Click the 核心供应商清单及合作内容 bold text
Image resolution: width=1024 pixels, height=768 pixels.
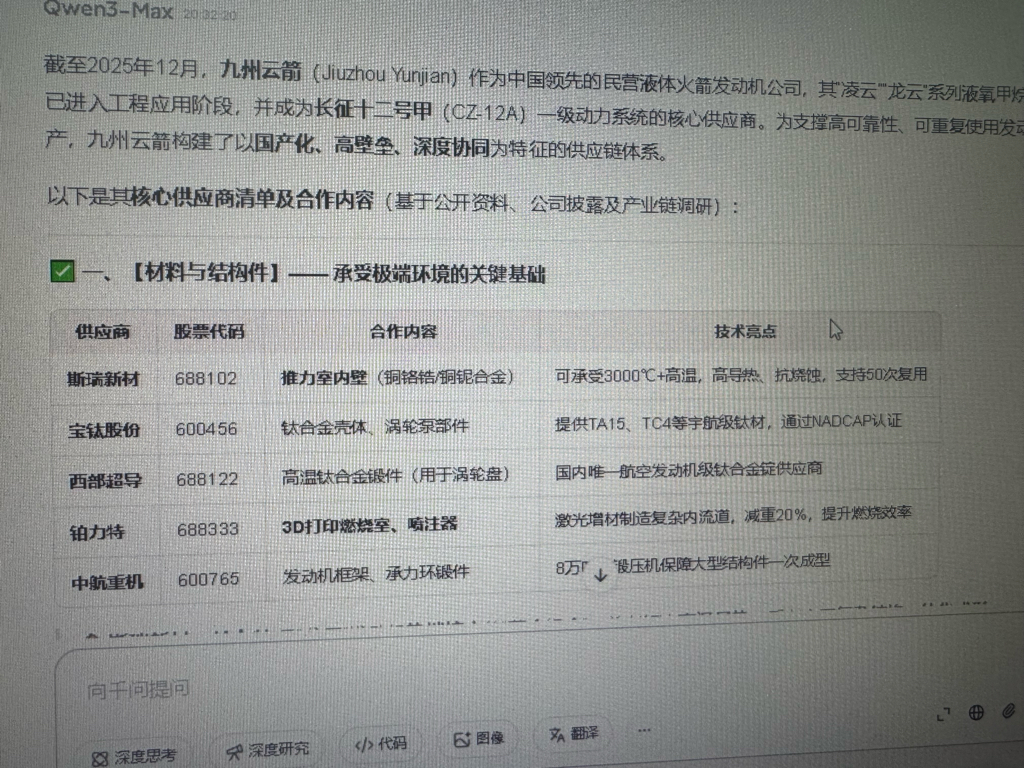point(252,198)
